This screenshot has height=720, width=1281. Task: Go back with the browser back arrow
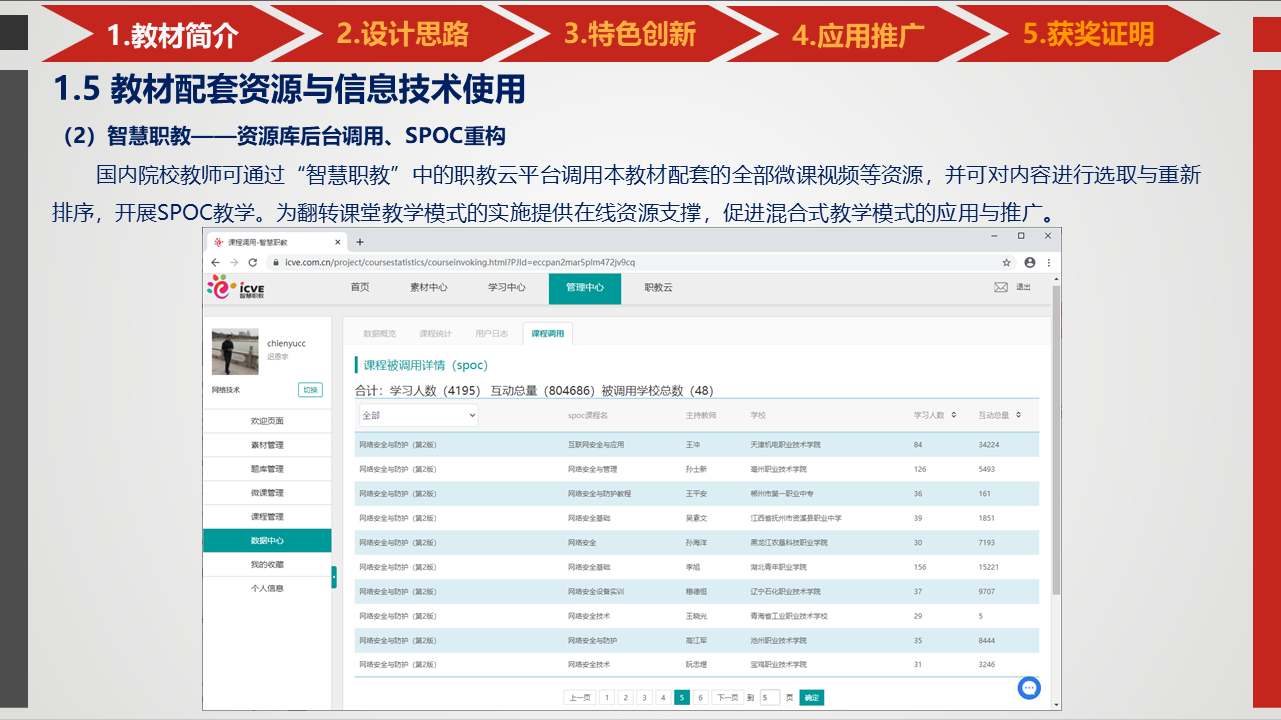tap(215, 262)
